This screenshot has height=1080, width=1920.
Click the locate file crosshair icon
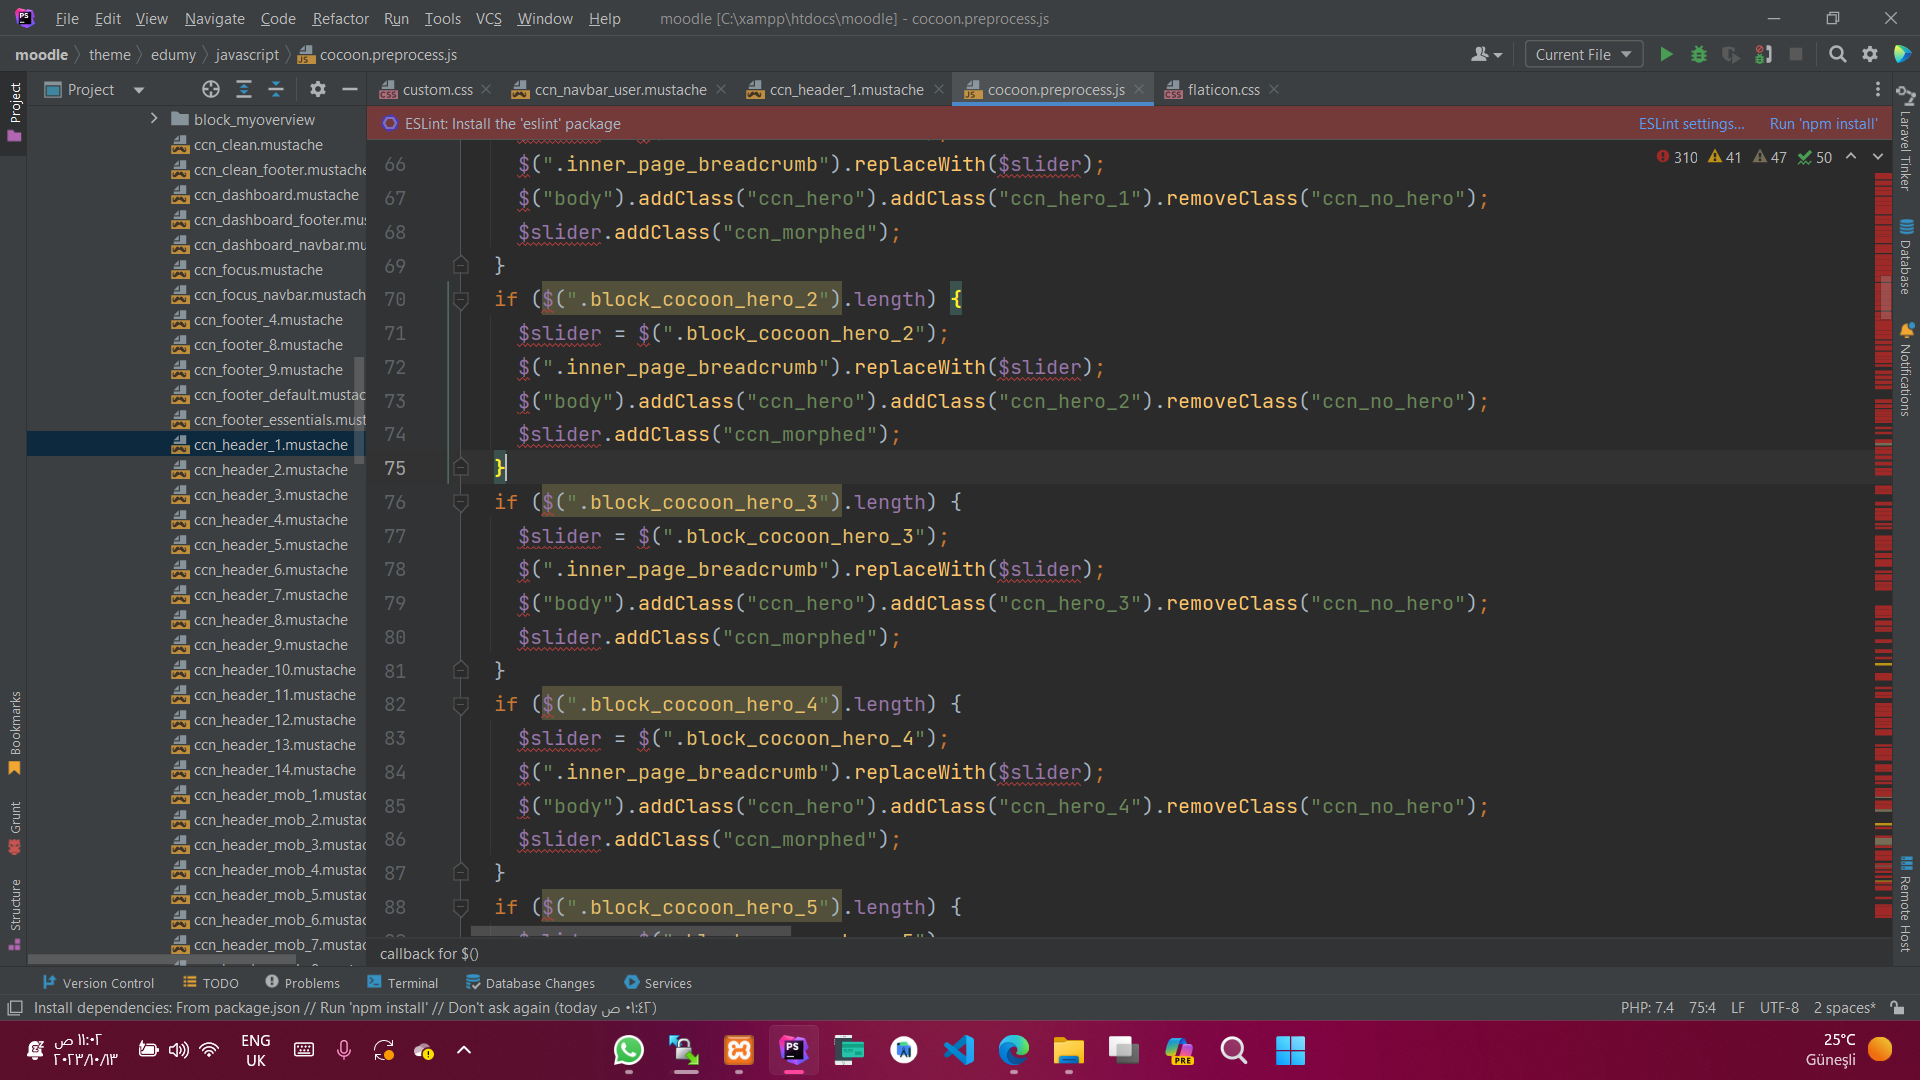[x=210, y=90]
